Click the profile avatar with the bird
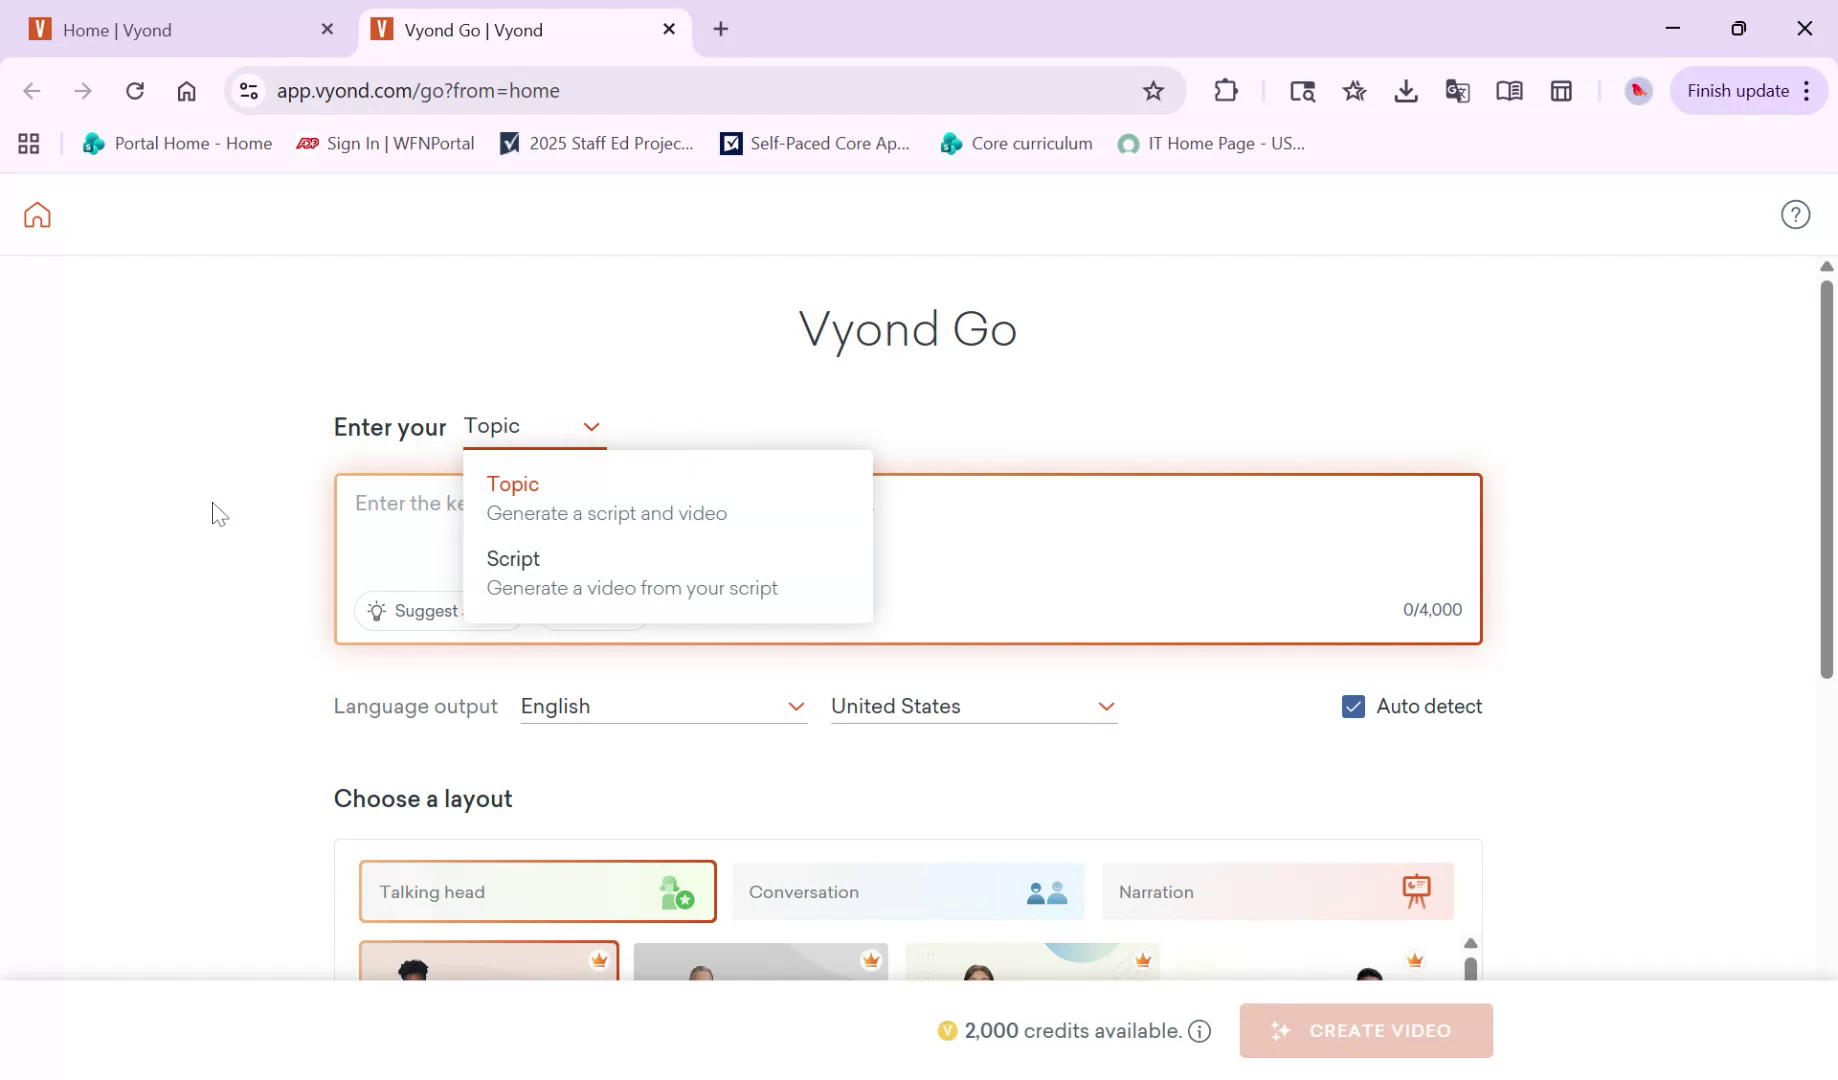 click(1638, 90)
